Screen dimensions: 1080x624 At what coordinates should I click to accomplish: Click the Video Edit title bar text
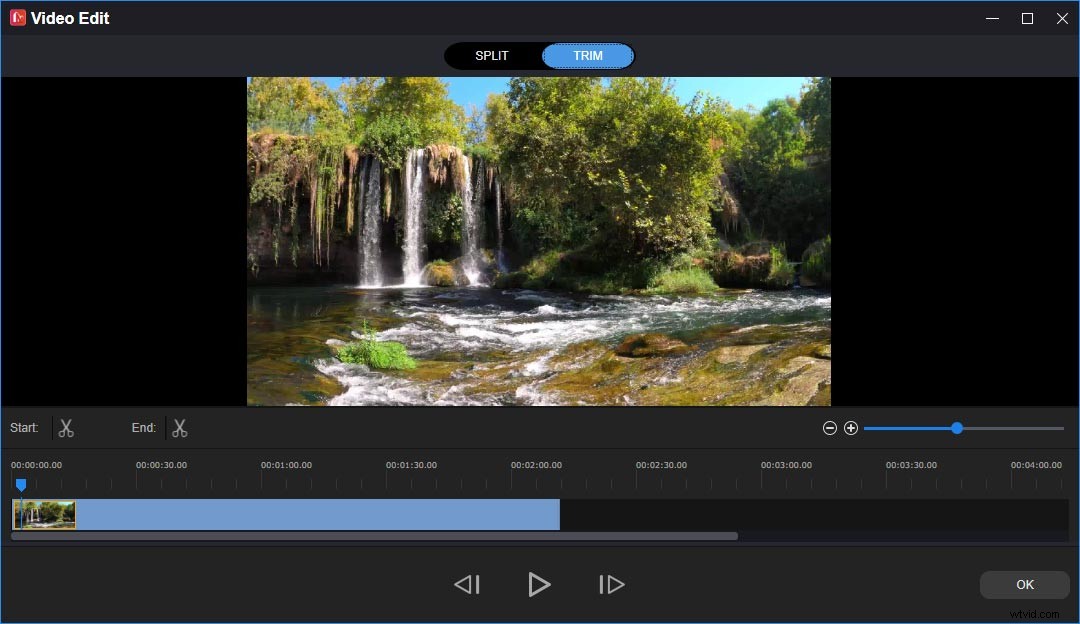point(69,17)
